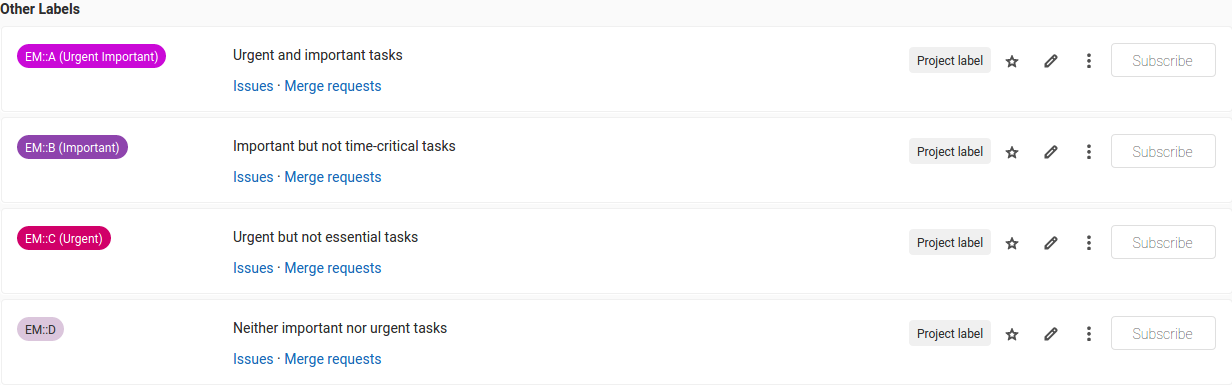View Issues for Neither important nor urgent tasks

[x=253, y=359]
